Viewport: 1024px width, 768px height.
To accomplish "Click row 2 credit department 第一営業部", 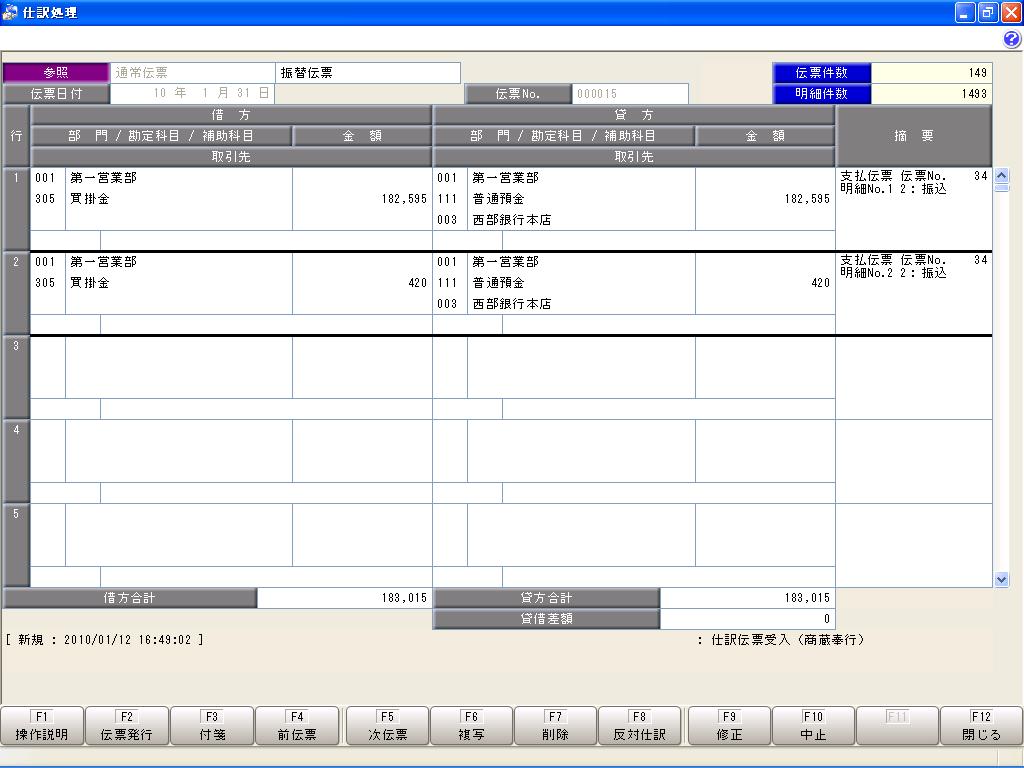I will coord(505,262).
